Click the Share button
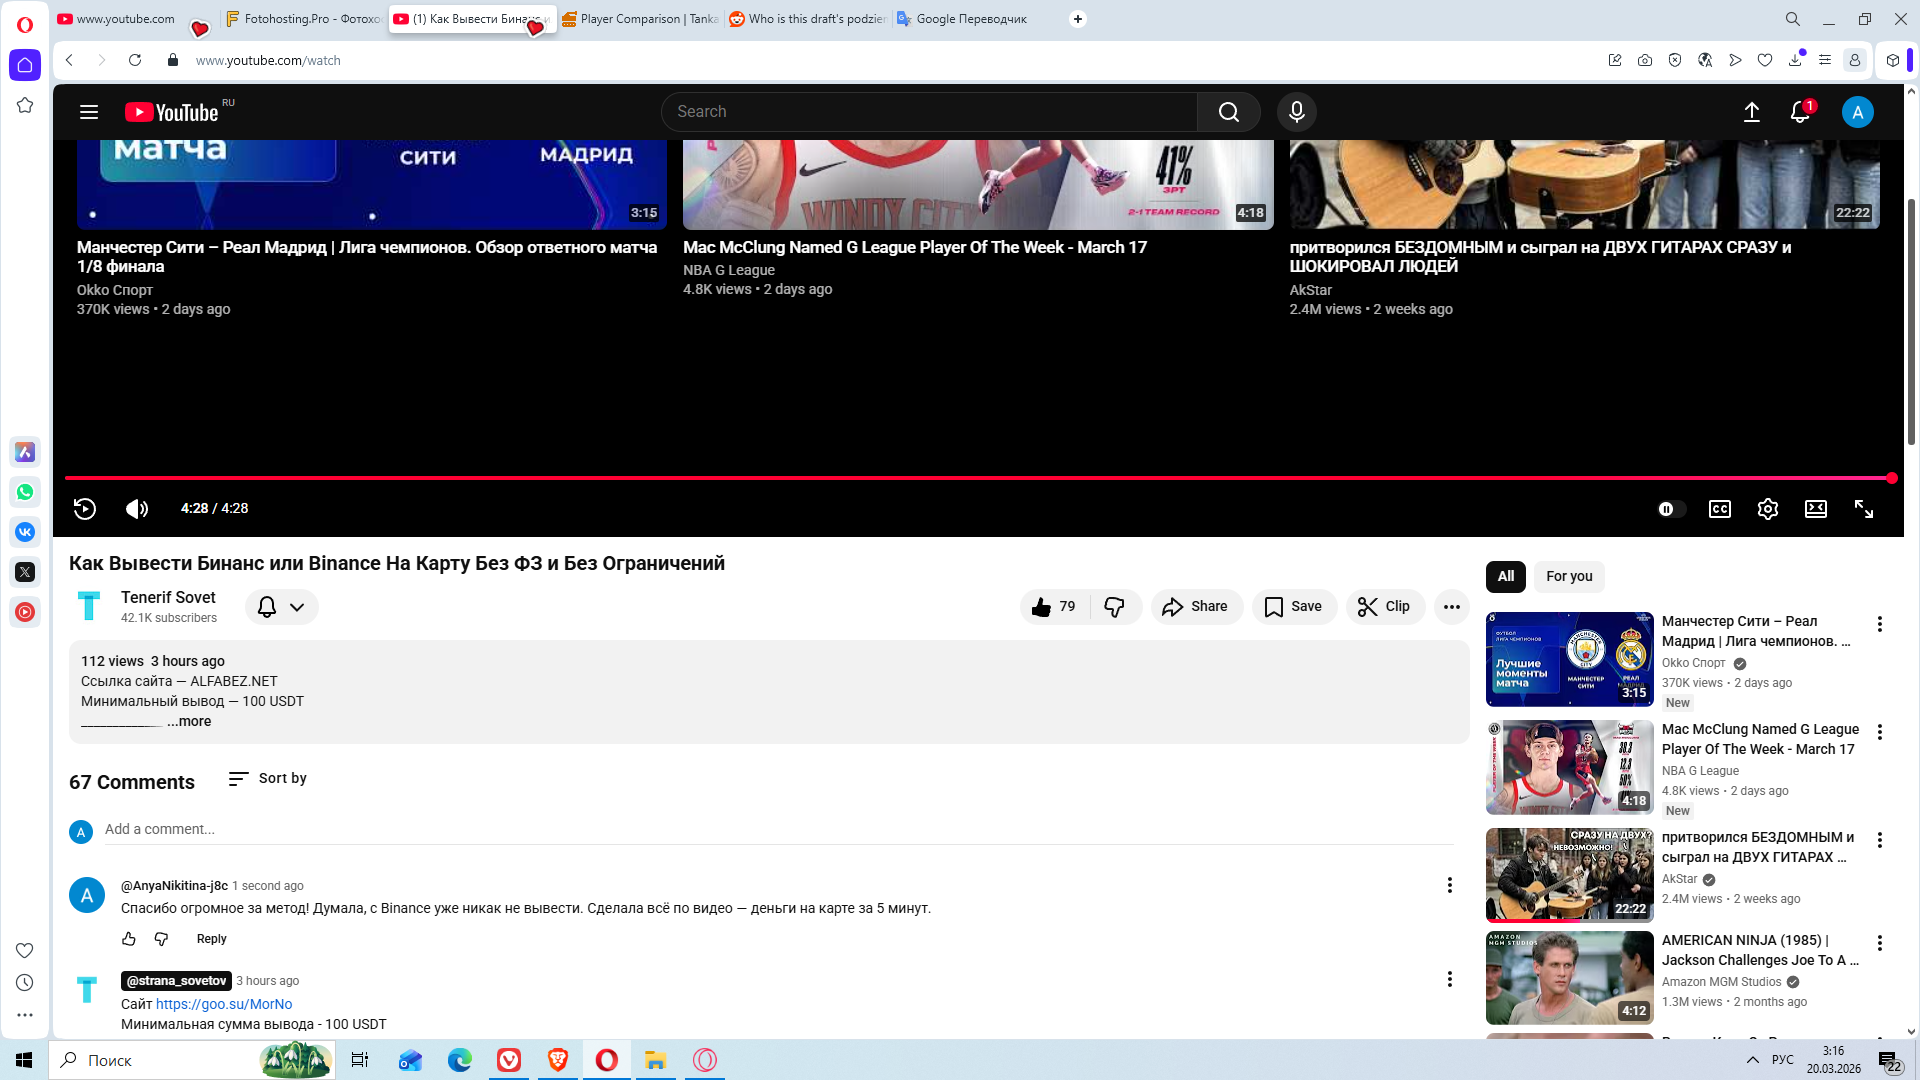 1196,607
